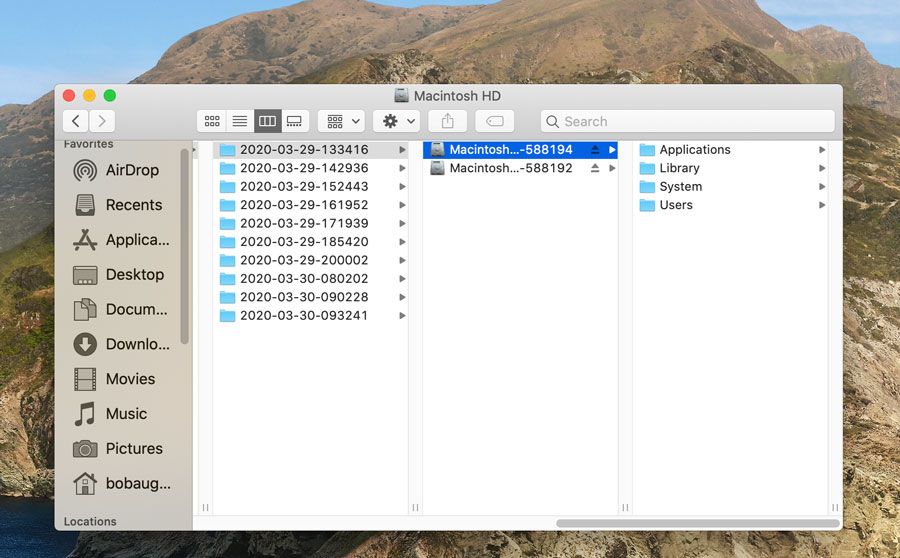Select folder 2020-03-29-171939

click(311, 223)
